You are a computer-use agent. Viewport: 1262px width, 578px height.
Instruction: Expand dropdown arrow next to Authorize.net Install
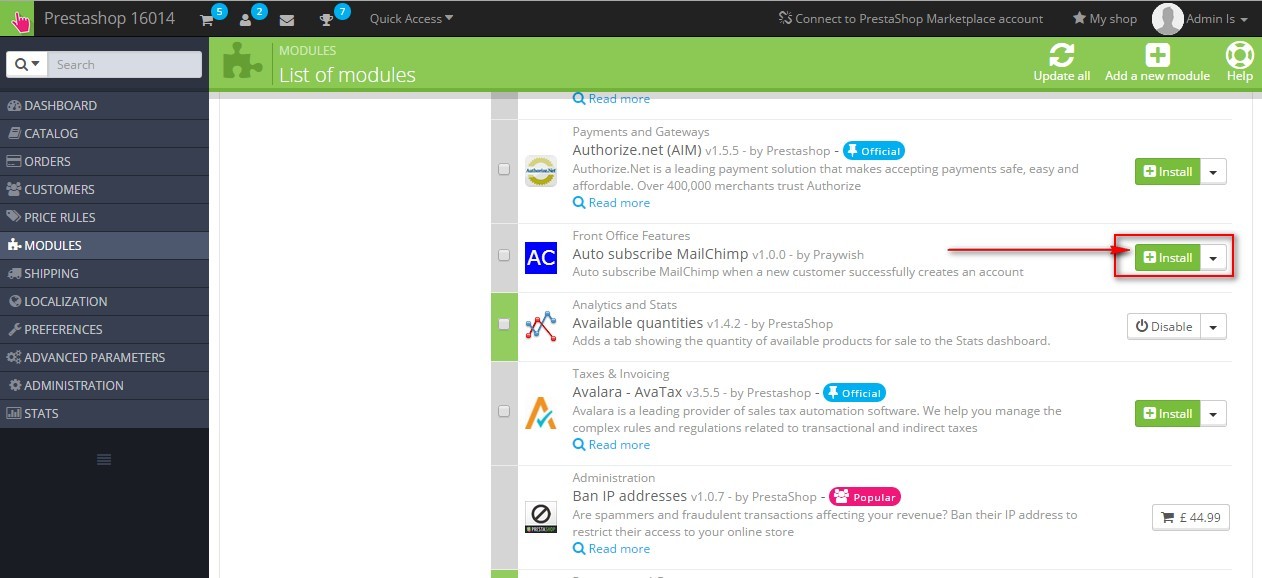[1213, 172]
